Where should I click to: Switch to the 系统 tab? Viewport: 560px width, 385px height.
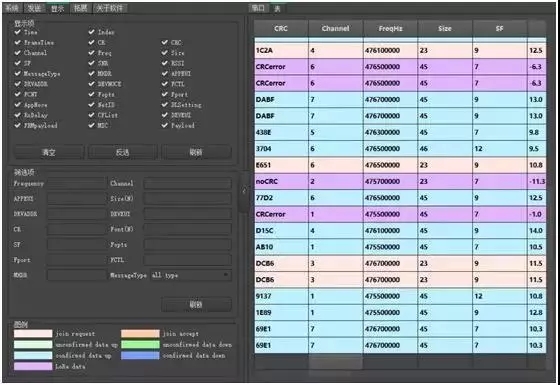pyautogui.click(x=12, y=8)
